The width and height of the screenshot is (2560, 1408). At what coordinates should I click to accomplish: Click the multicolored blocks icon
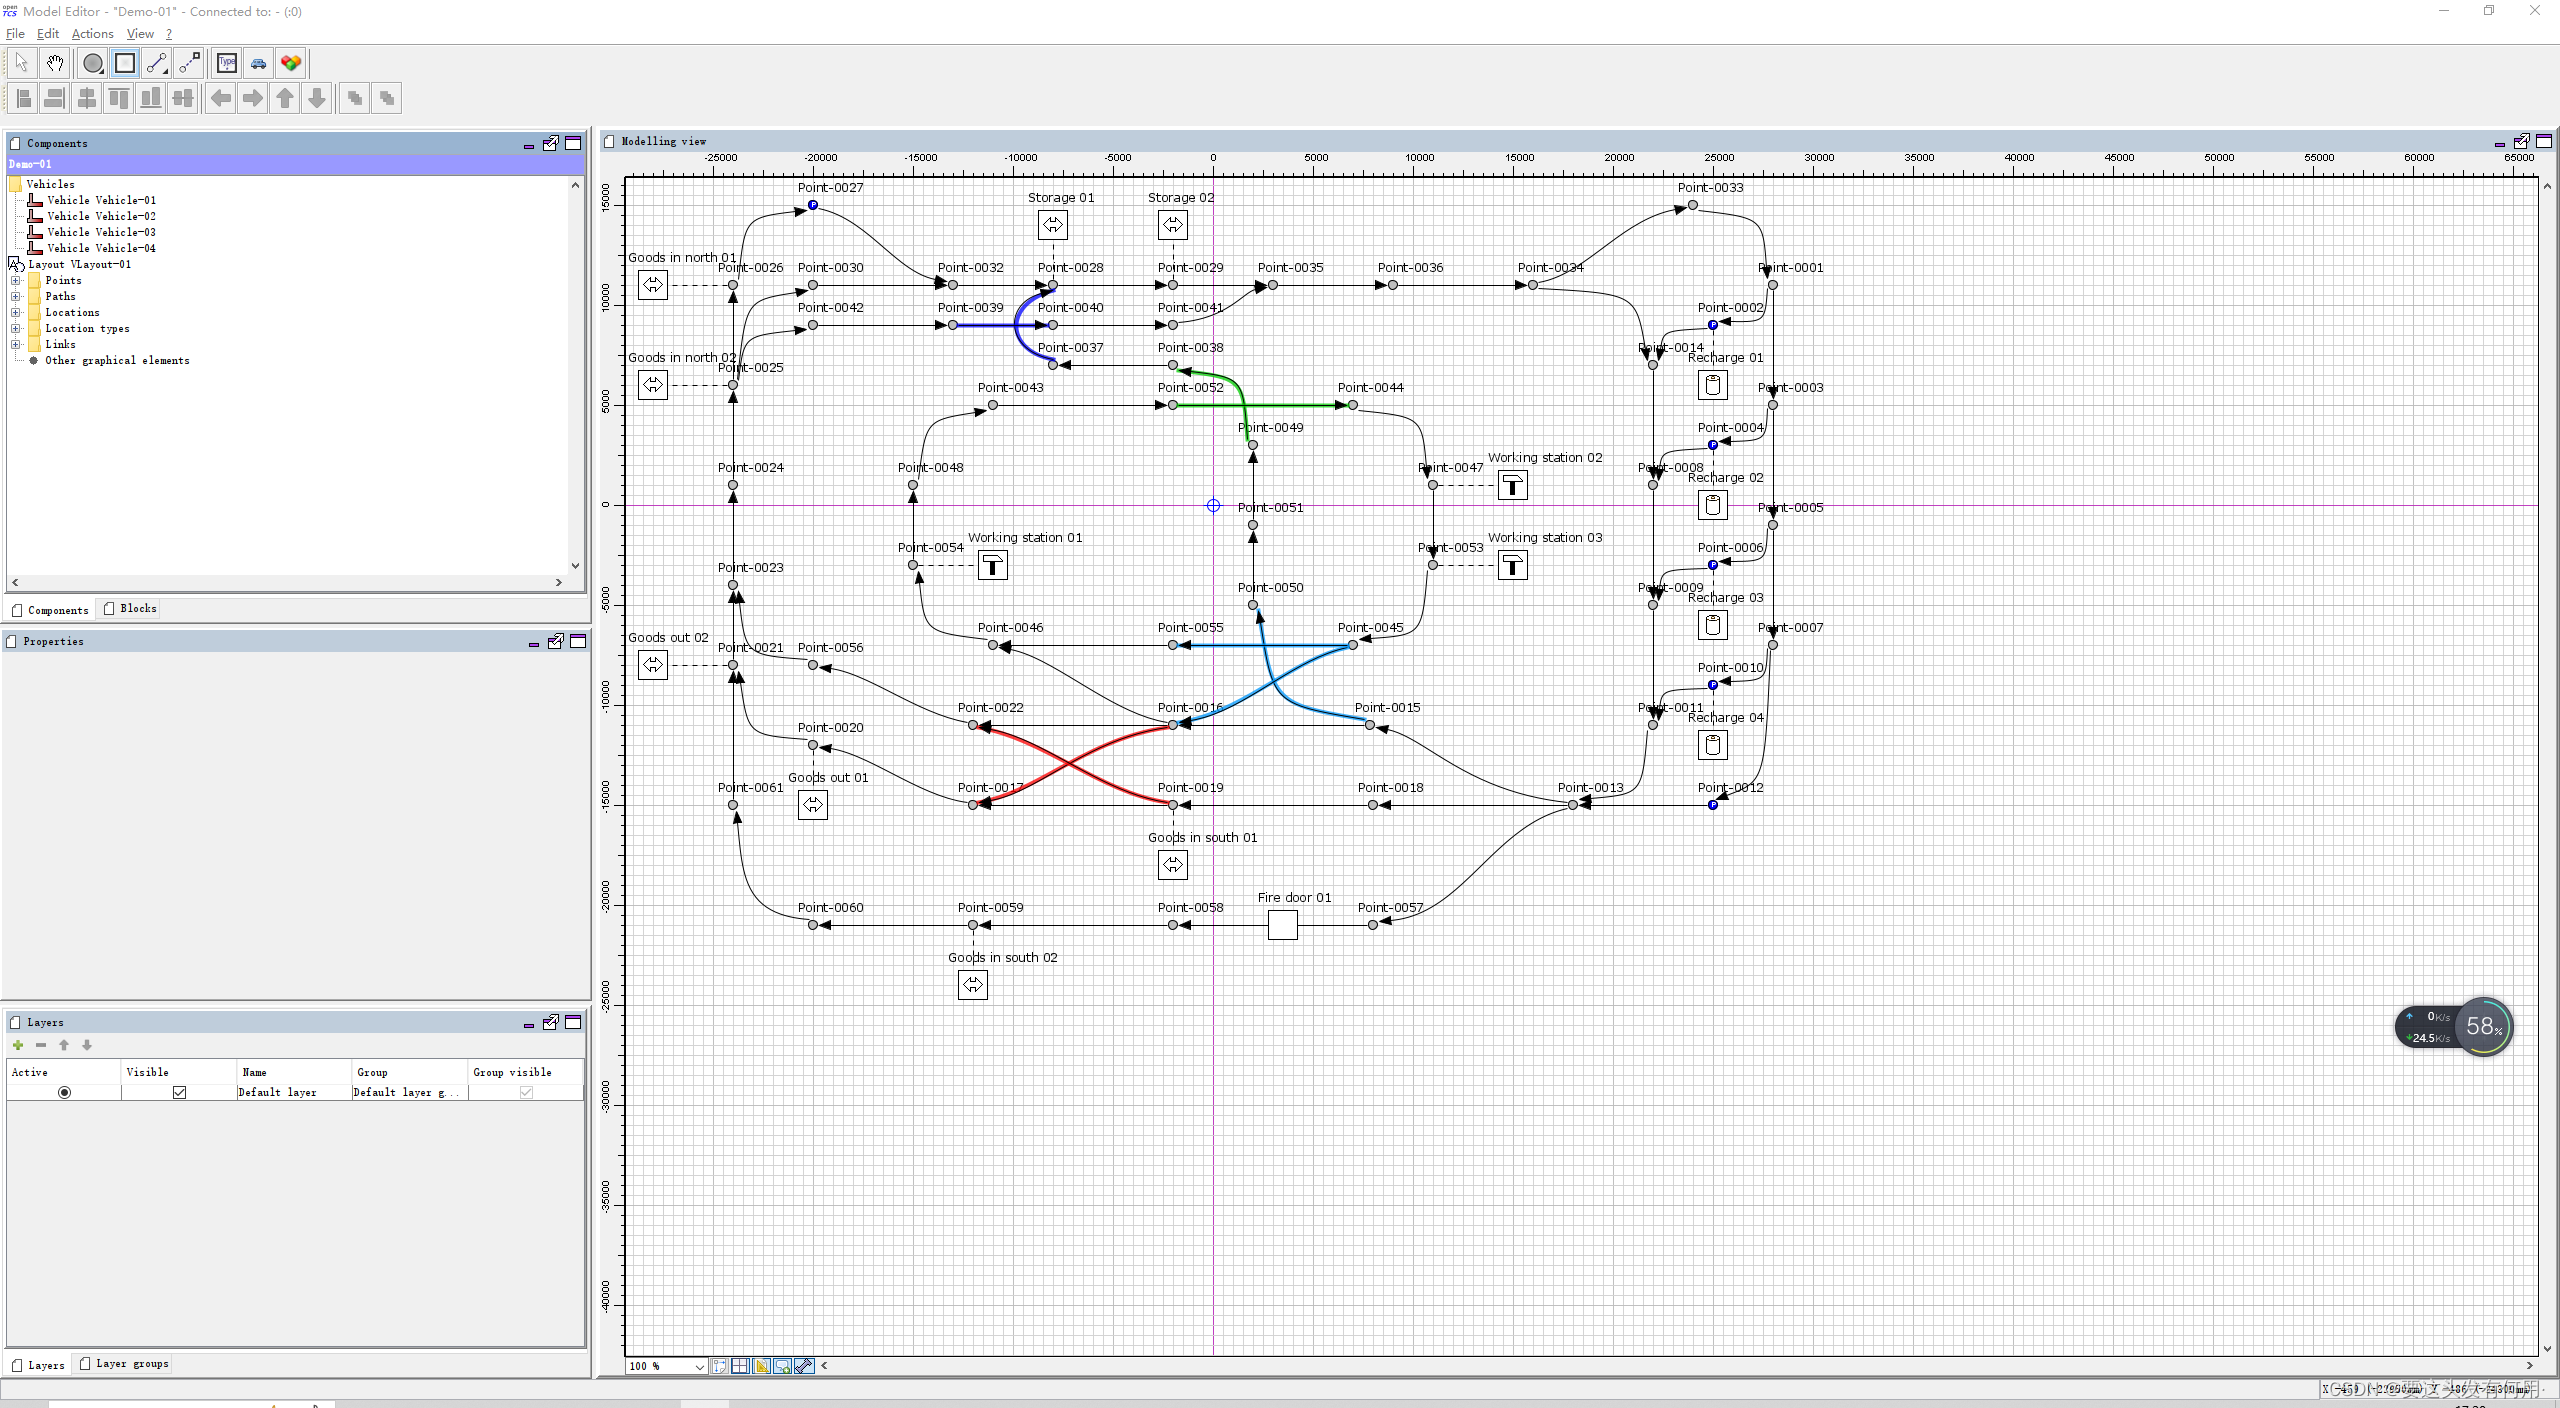291,63
